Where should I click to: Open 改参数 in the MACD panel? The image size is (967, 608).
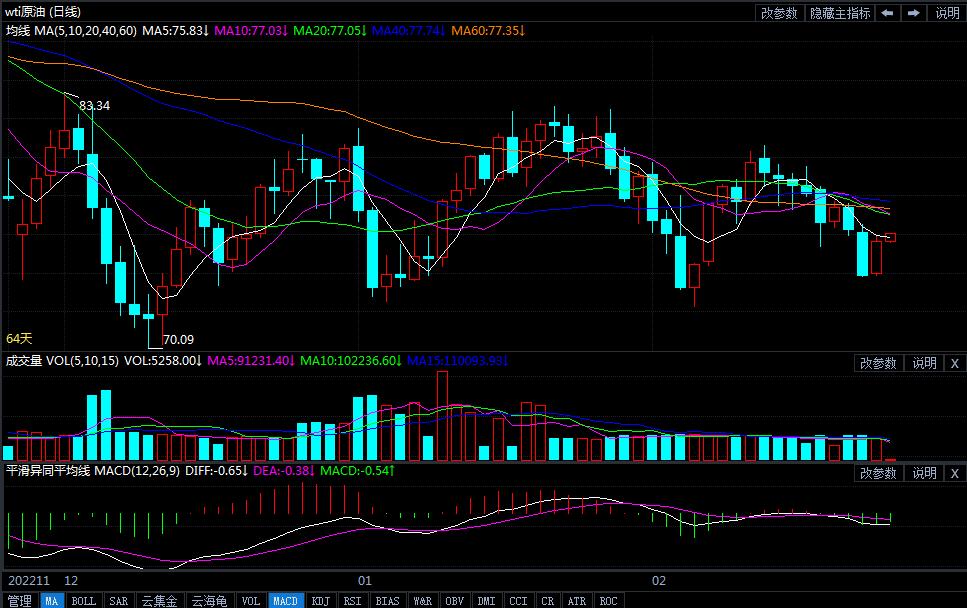(879, 473)
